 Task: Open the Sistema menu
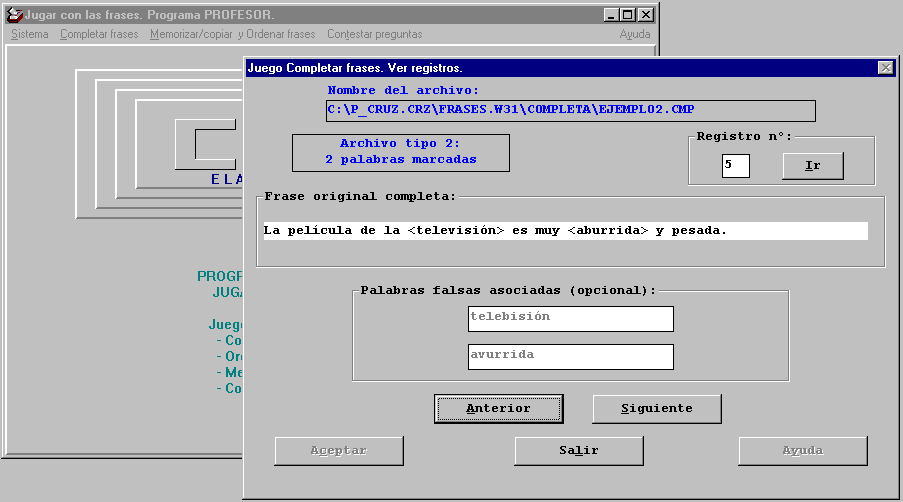click(x=29, y=34)
